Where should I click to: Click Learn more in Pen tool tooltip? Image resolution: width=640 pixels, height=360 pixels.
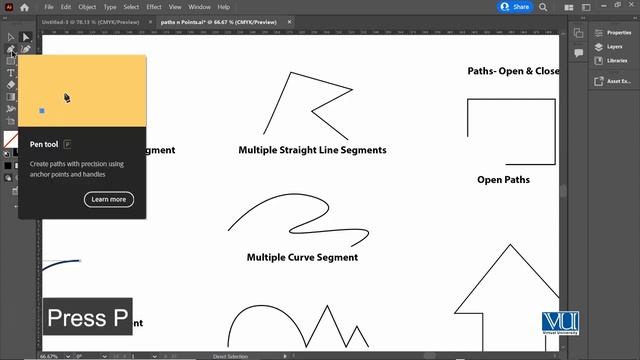109,199
